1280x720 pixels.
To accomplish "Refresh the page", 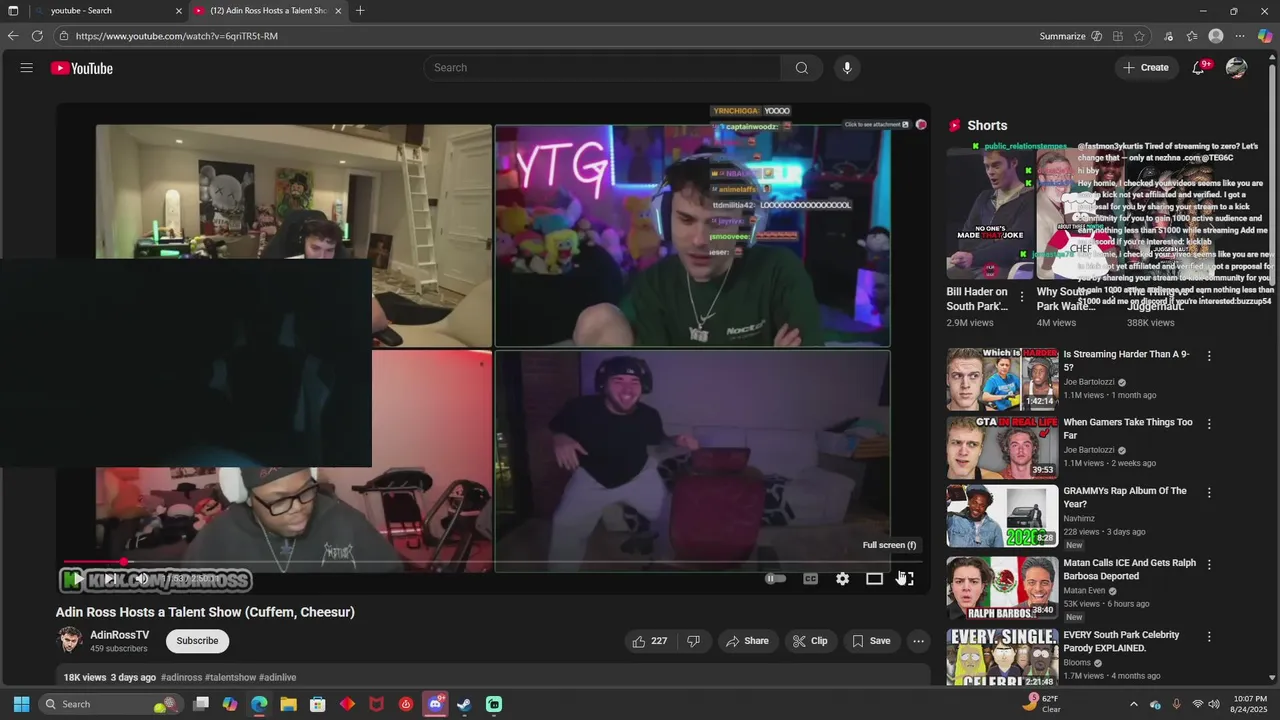I will click(x=37, y=36).
